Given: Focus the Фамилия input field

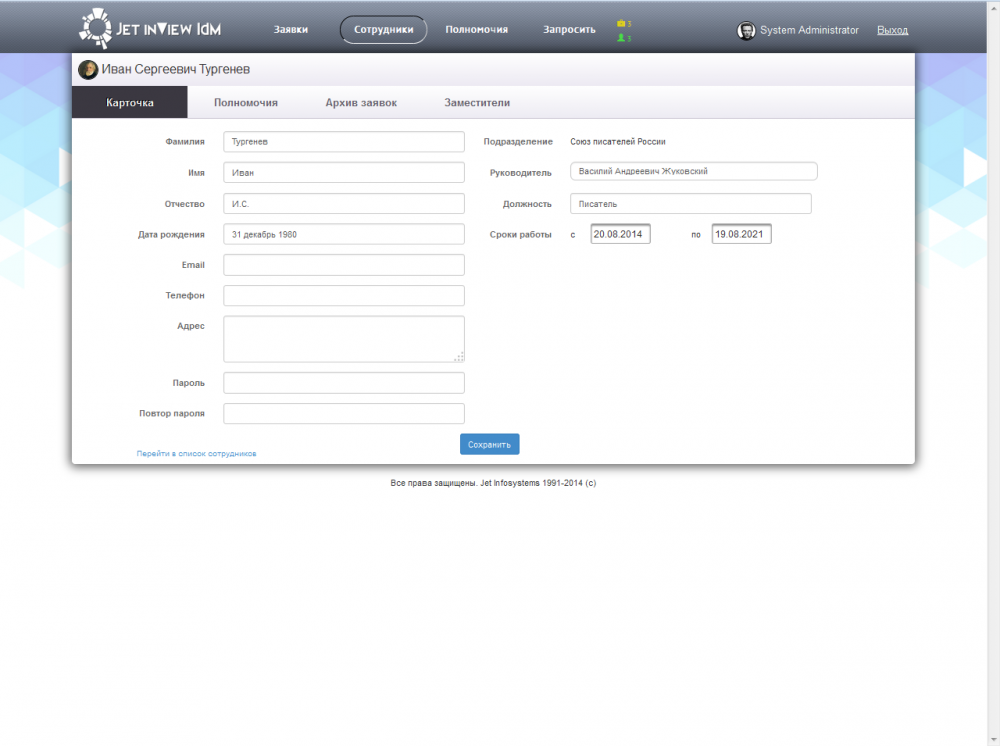Looking at the screenshot, I should pos(344,142).
